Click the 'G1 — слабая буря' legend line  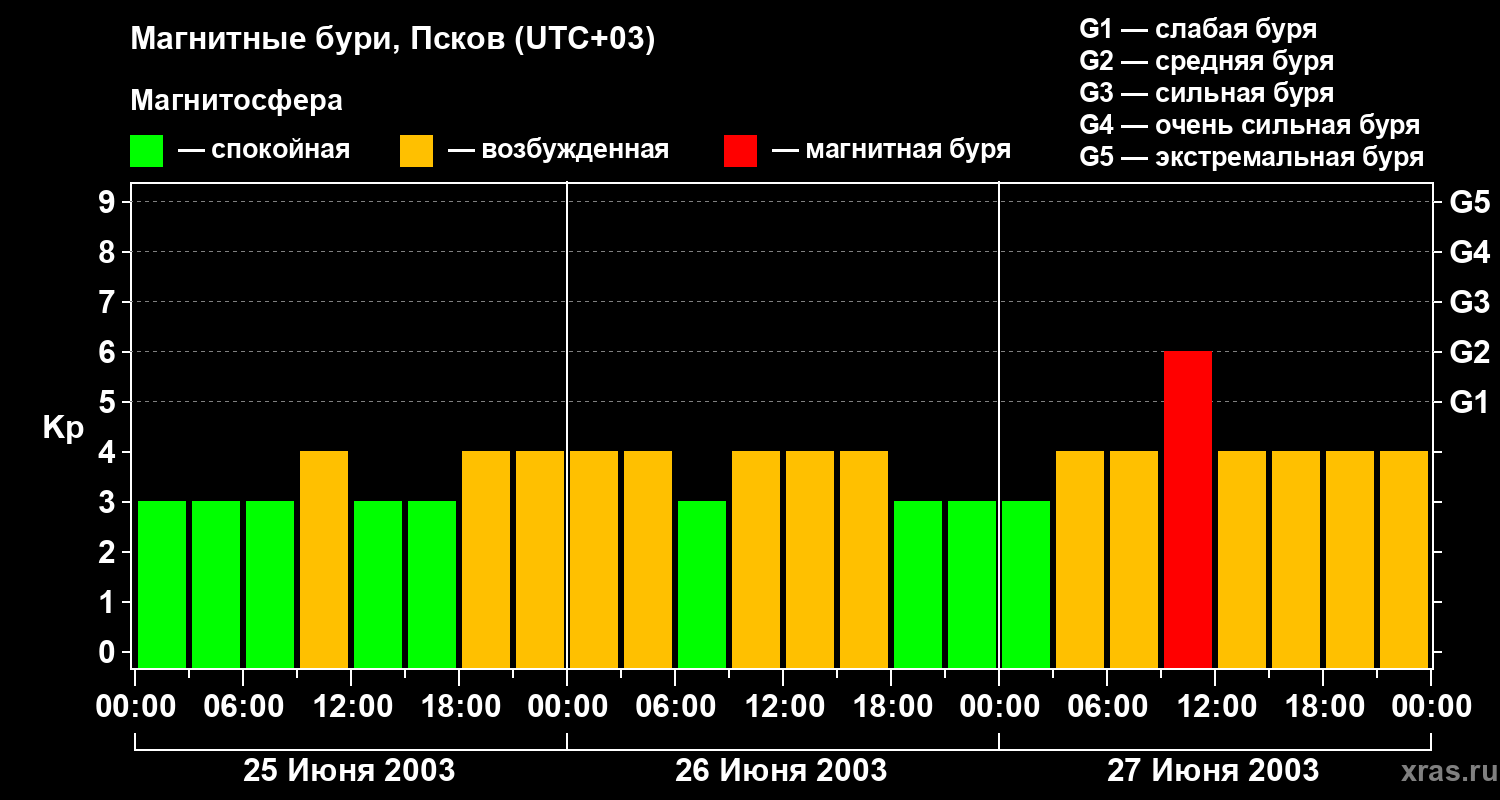(1198, 29)
